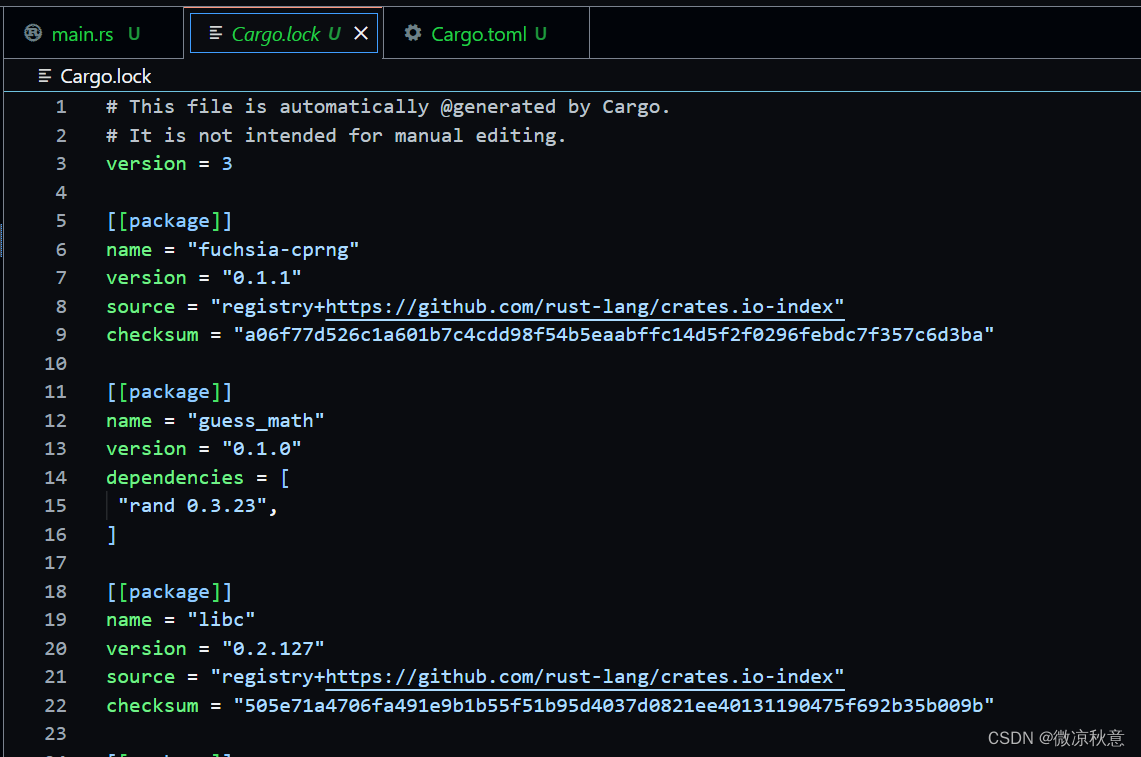Open the crates.io-index link on line 8

coord(585,306)
